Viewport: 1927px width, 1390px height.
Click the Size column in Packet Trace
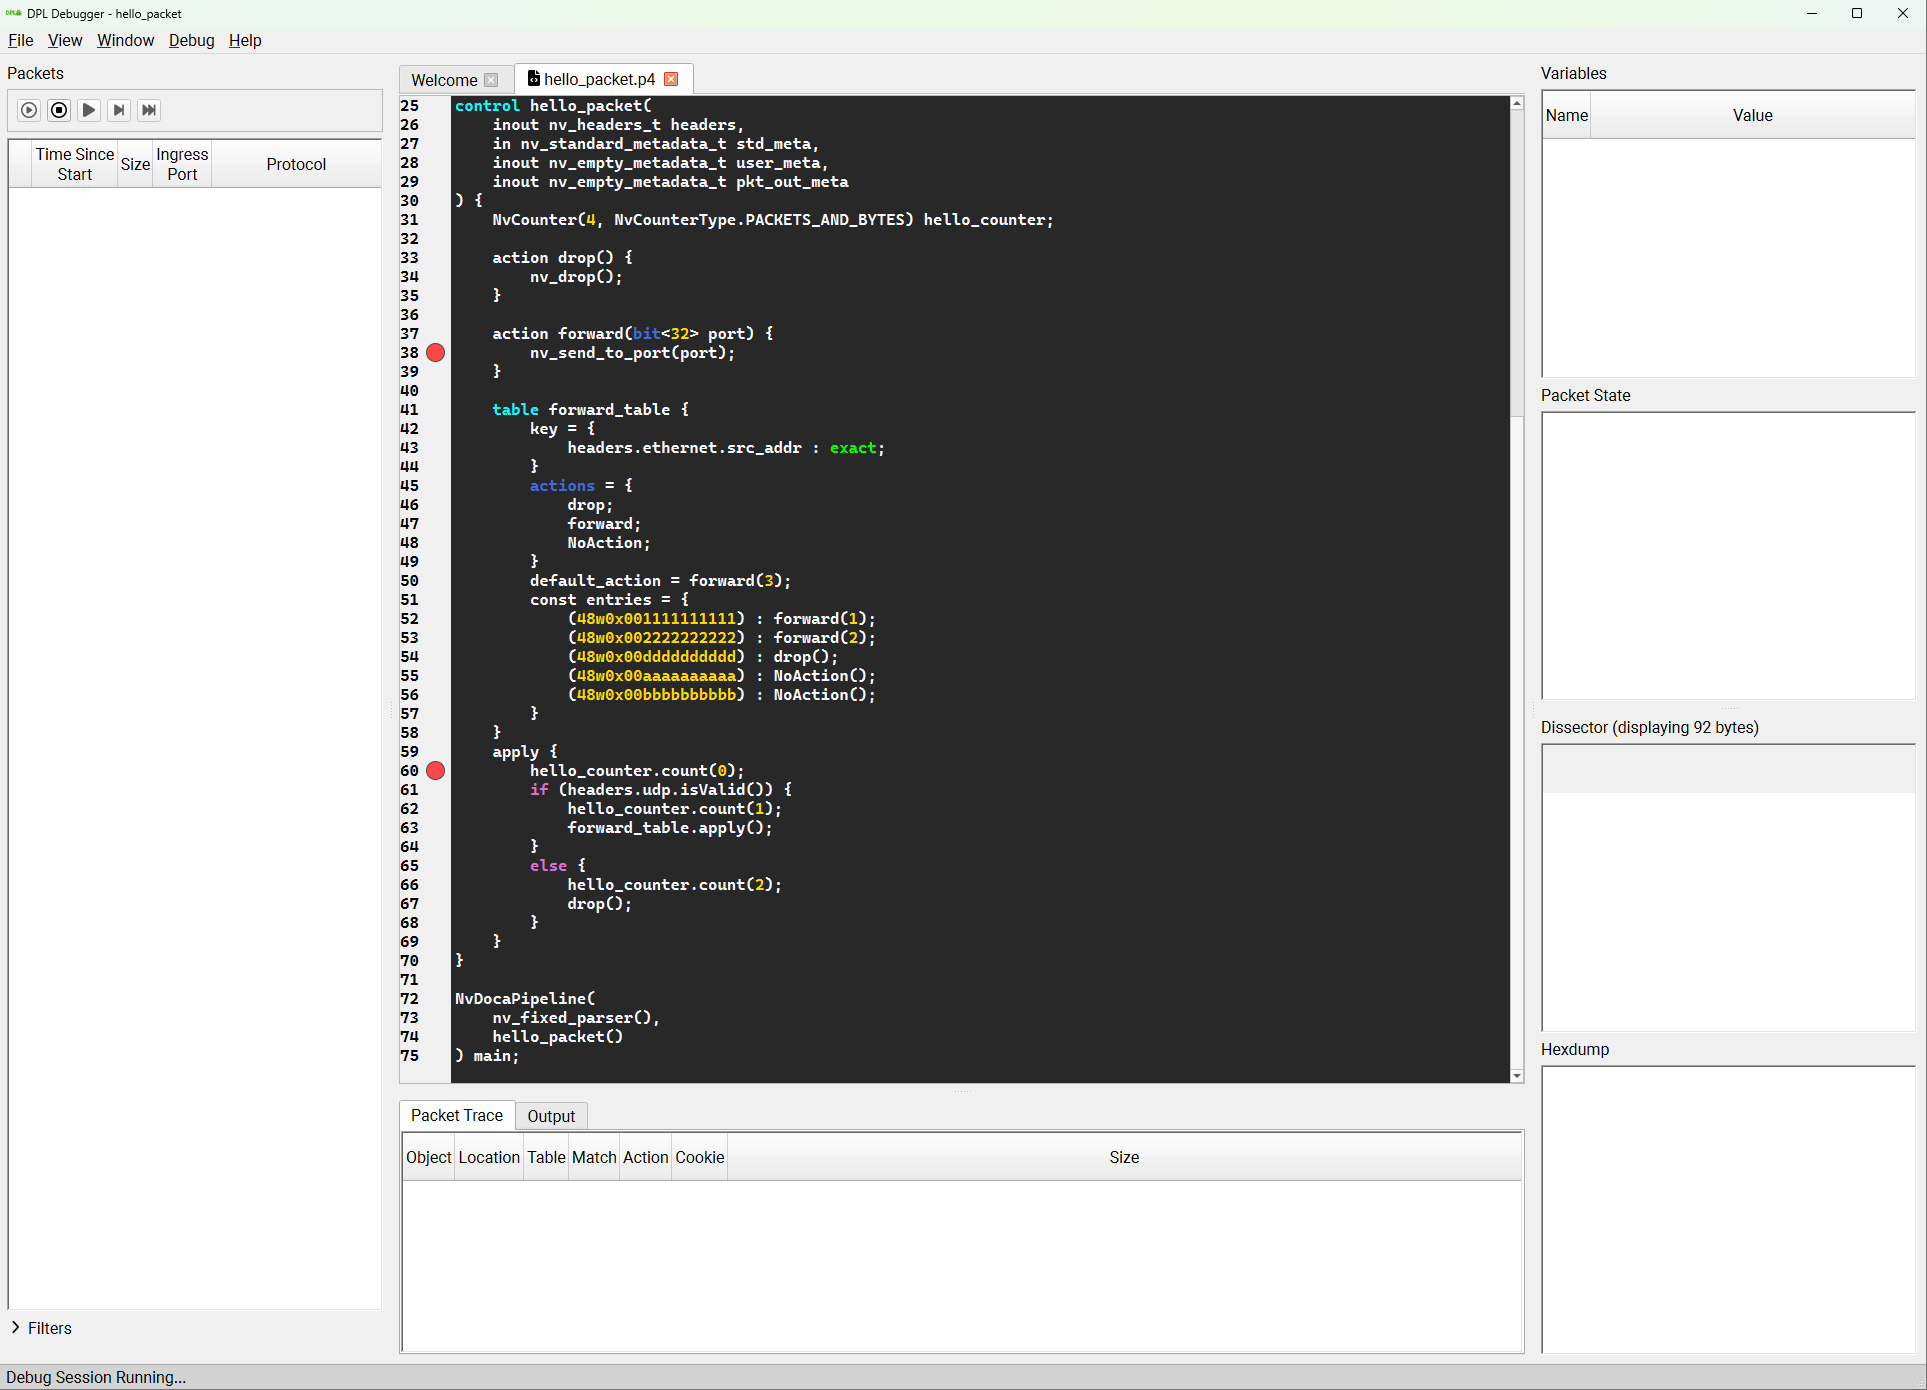click(x=1124, y=1157)
